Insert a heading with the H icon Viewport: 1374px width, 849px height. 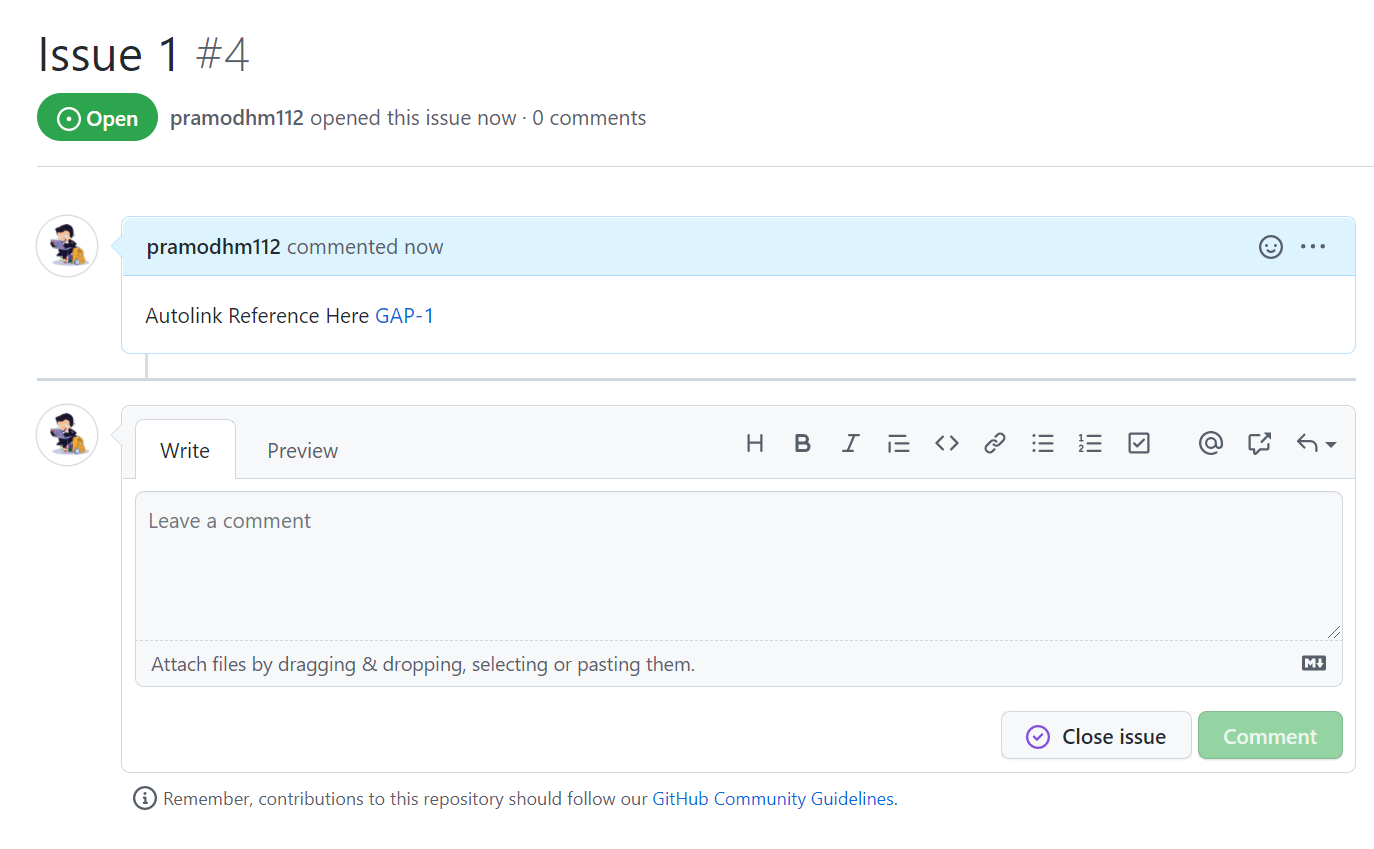[755, 443]
